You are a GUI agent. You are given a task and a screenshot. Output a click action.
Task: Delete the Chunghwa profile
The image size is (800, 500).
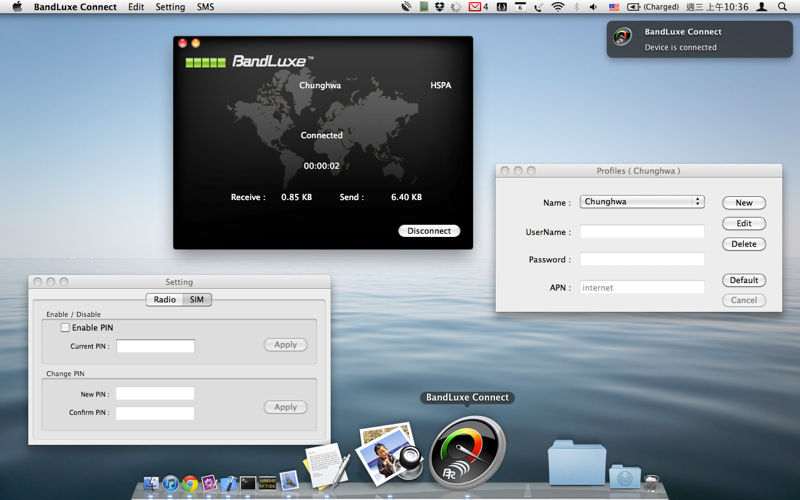tap(744, 244)
